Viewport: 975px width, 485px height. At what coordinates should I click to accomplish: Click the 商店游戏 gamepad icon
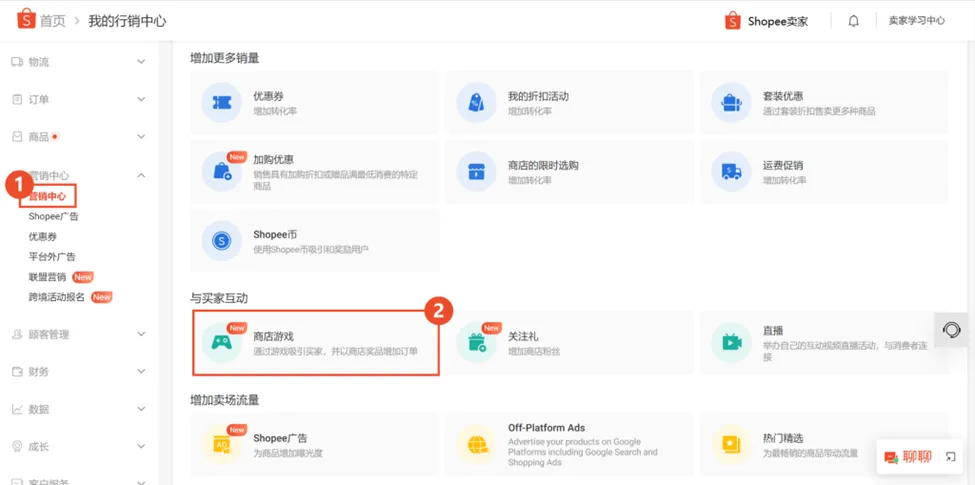[x=221, y=343]
